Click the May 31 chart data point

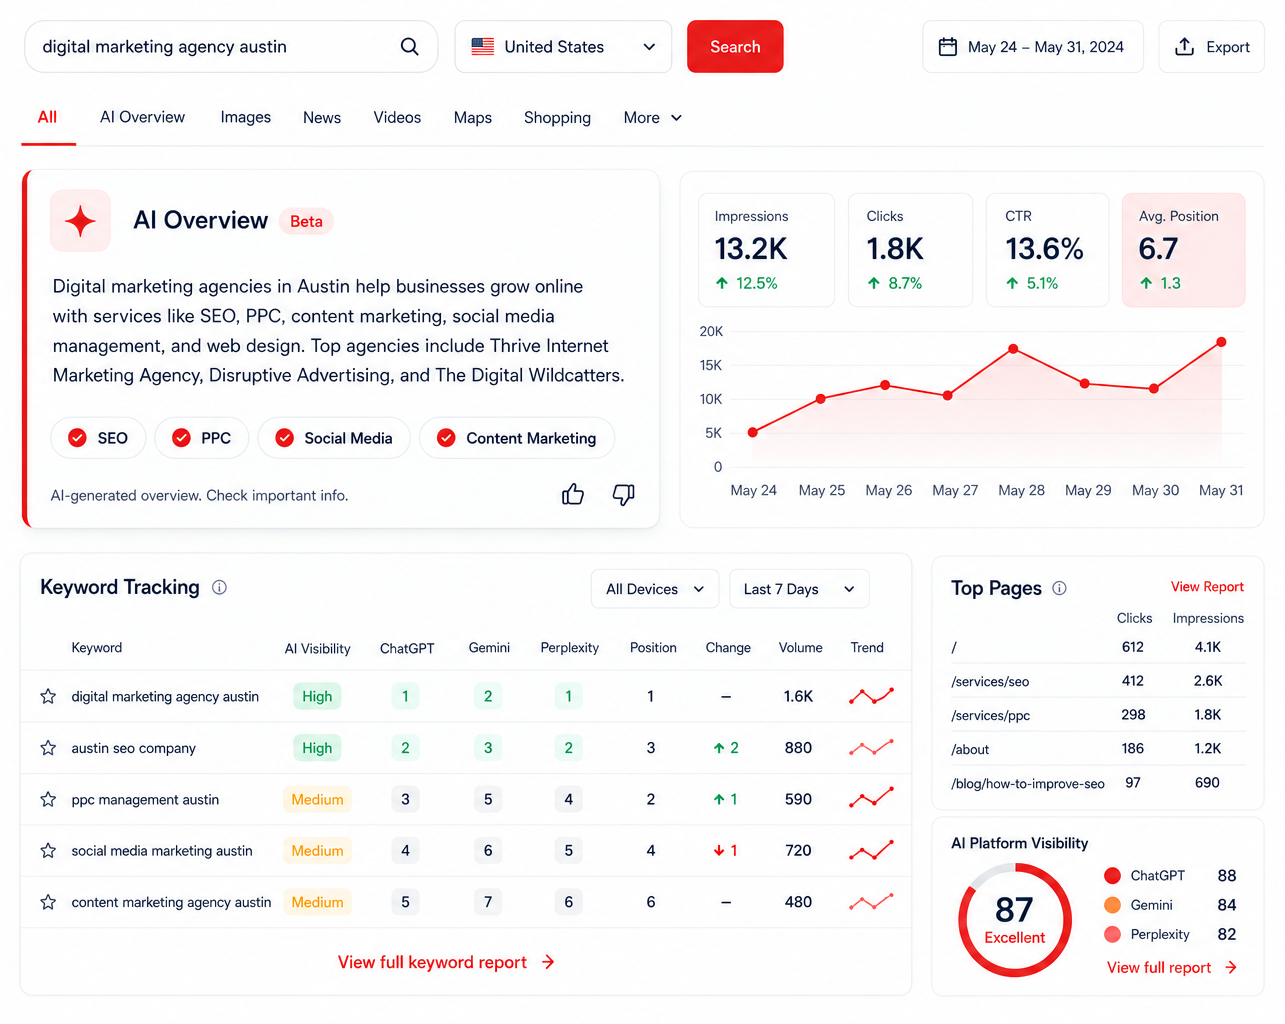point(1221,342)
